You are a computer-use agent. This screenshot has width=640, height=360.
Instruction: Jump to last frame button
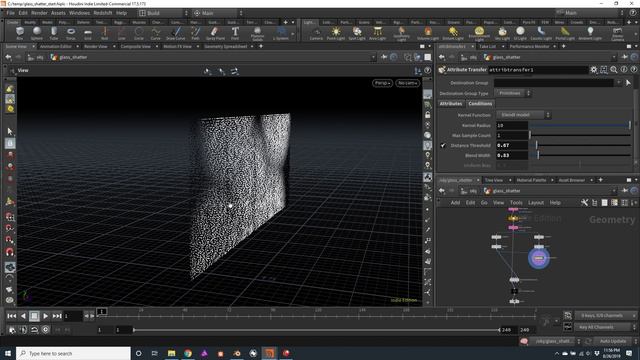tap(57, 316)
